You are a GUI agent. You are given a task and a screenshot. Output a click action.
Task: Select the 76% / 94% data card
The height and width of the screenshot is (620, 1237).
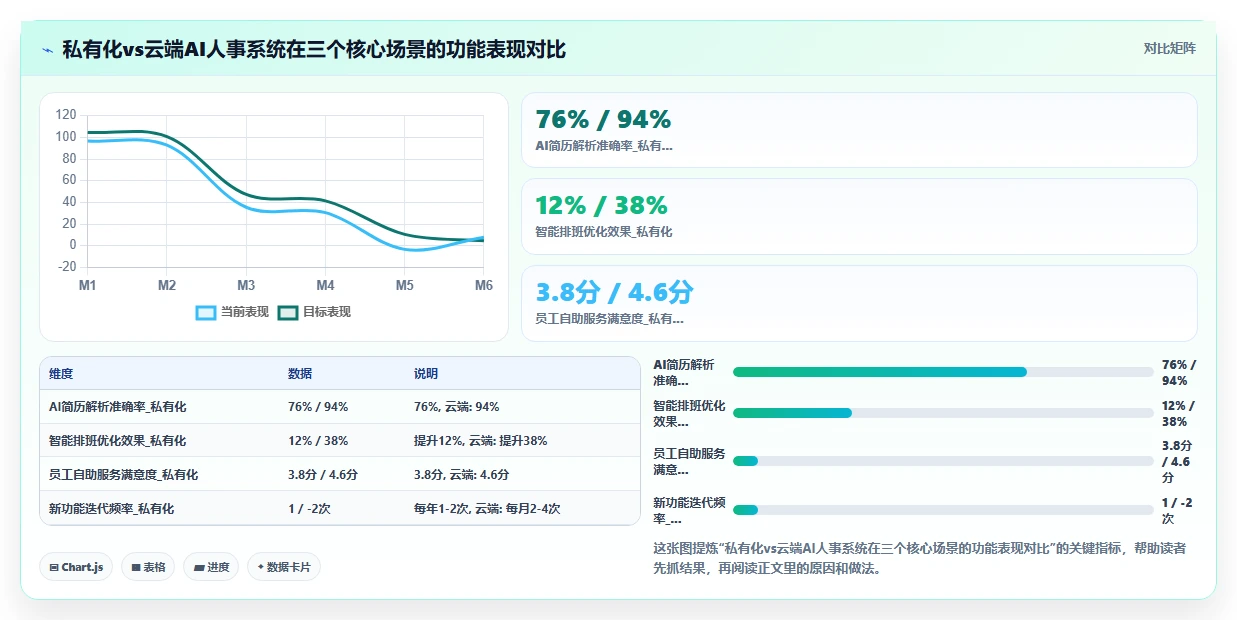coord(859,130)
